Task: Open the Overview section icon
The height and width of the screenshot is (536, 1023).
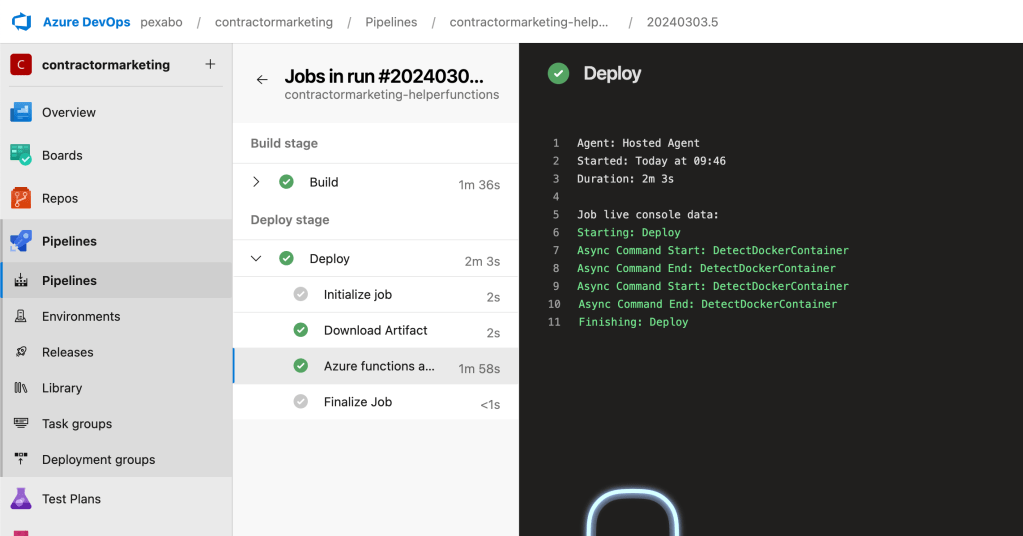Action: (x=21, y=112)
